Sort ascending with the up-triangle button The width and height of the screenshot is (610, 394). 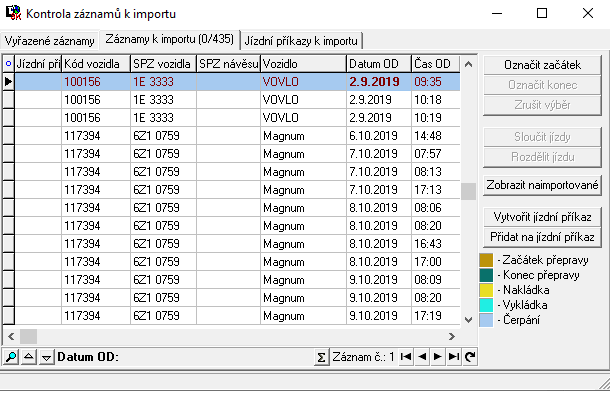[29, 357]
